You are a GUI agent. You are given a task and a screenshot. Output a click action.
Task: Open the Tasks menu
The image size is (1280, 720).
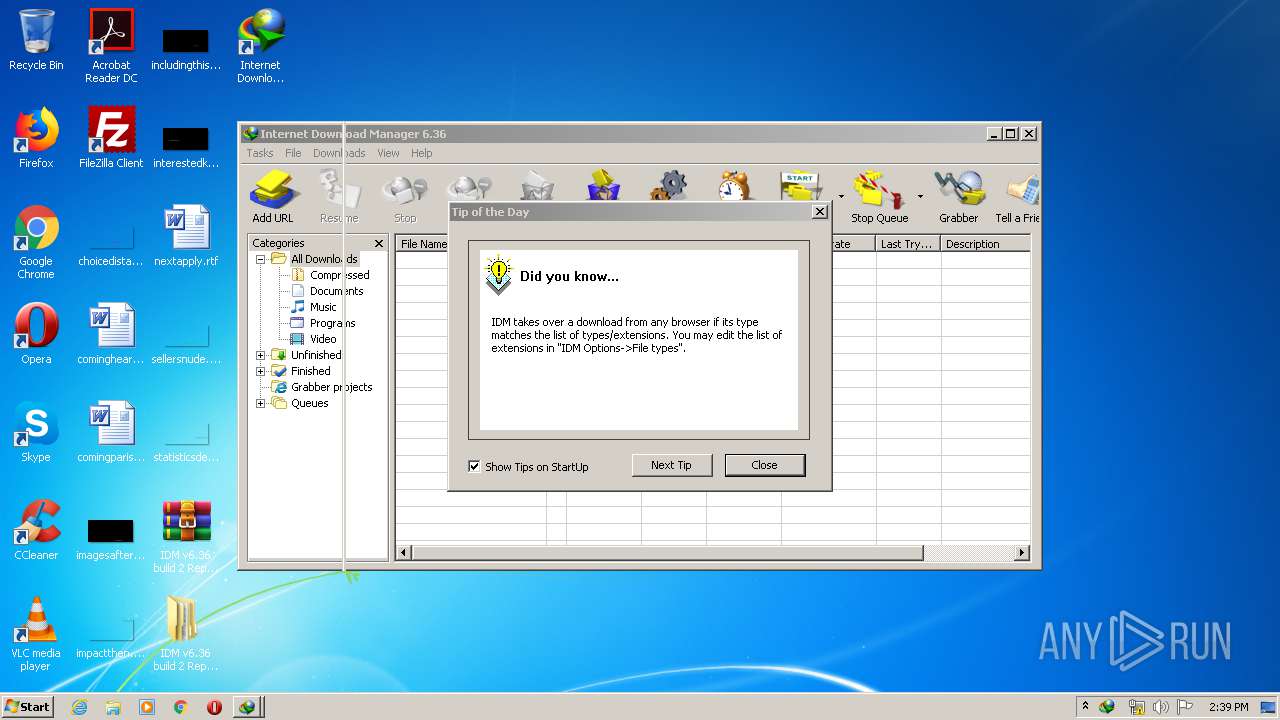(260, 153)
